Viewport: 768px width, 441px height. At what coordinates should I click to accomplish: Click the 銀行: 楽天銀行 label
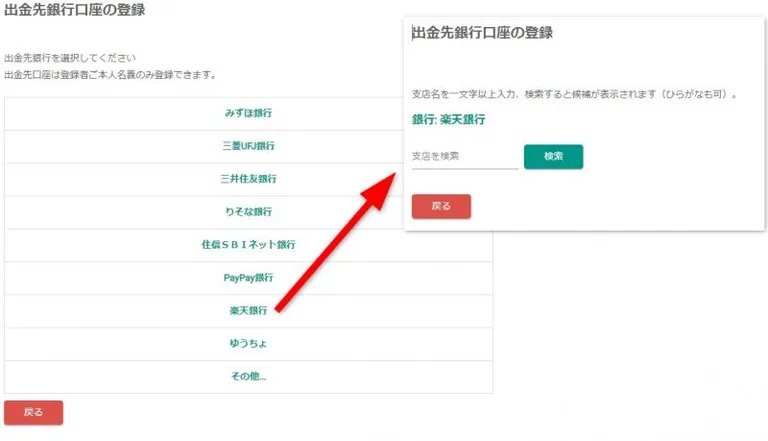click(449, 120)
